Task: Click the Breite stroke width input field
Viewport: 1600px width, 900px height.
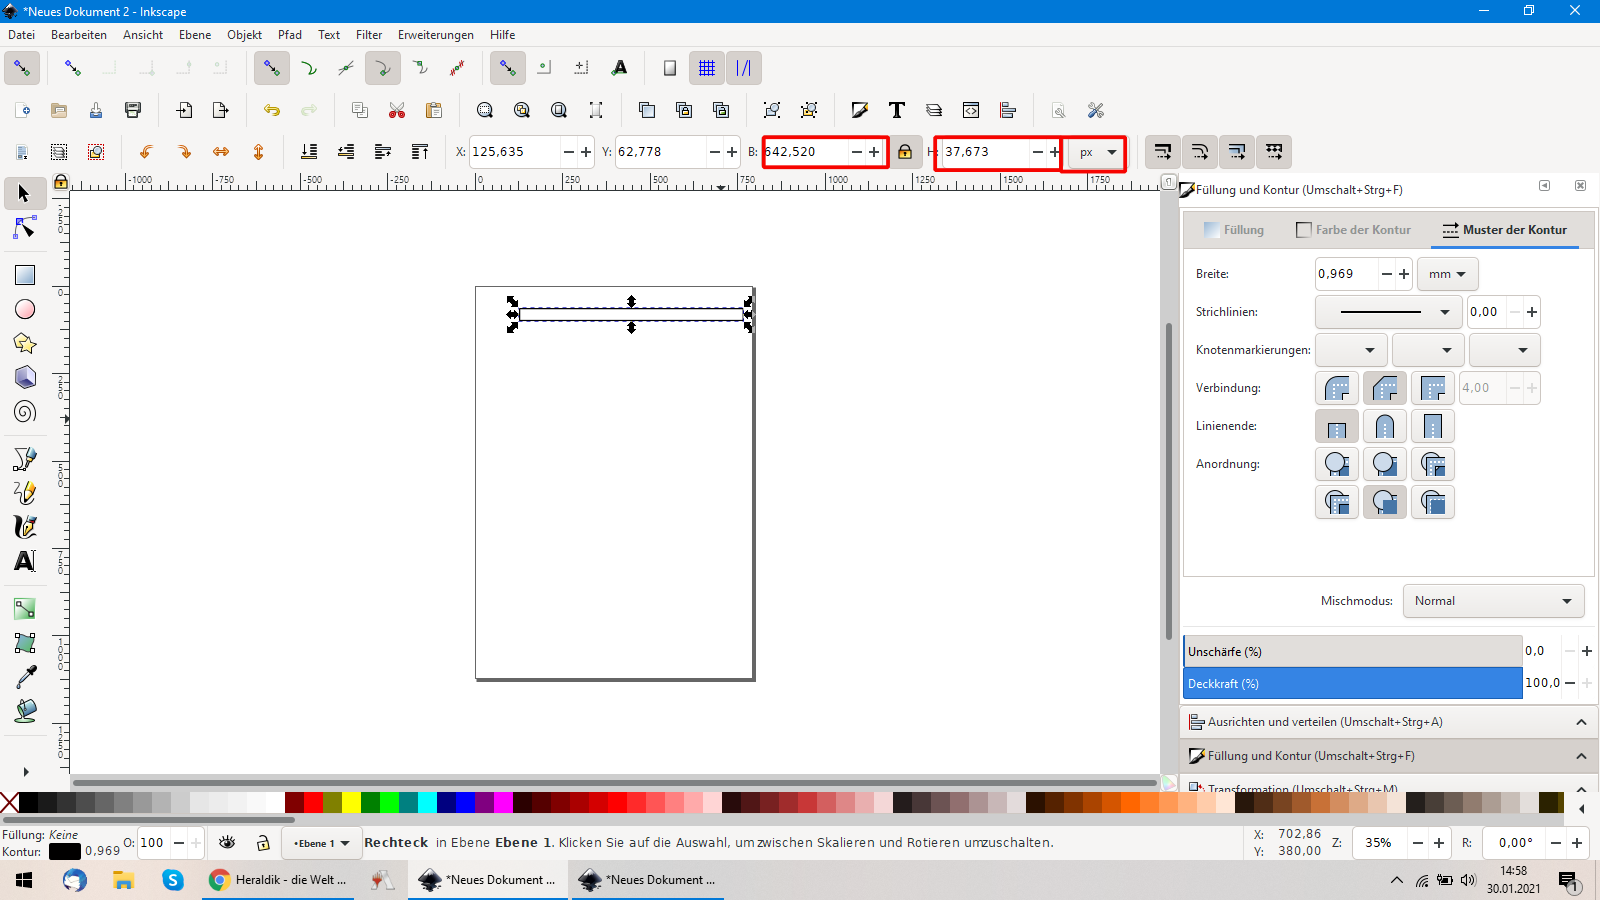Action: point(1345,274)
